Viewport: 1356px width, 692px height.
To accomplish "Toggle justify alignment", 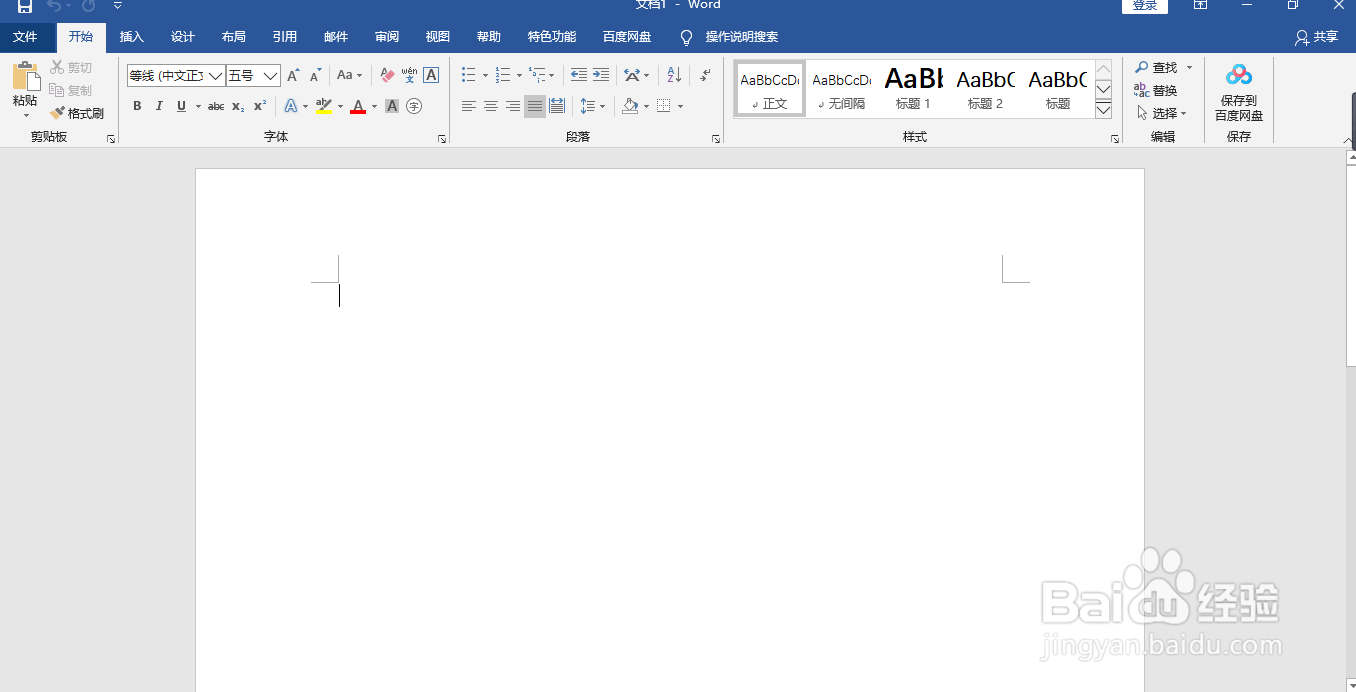I will [535, 106].
